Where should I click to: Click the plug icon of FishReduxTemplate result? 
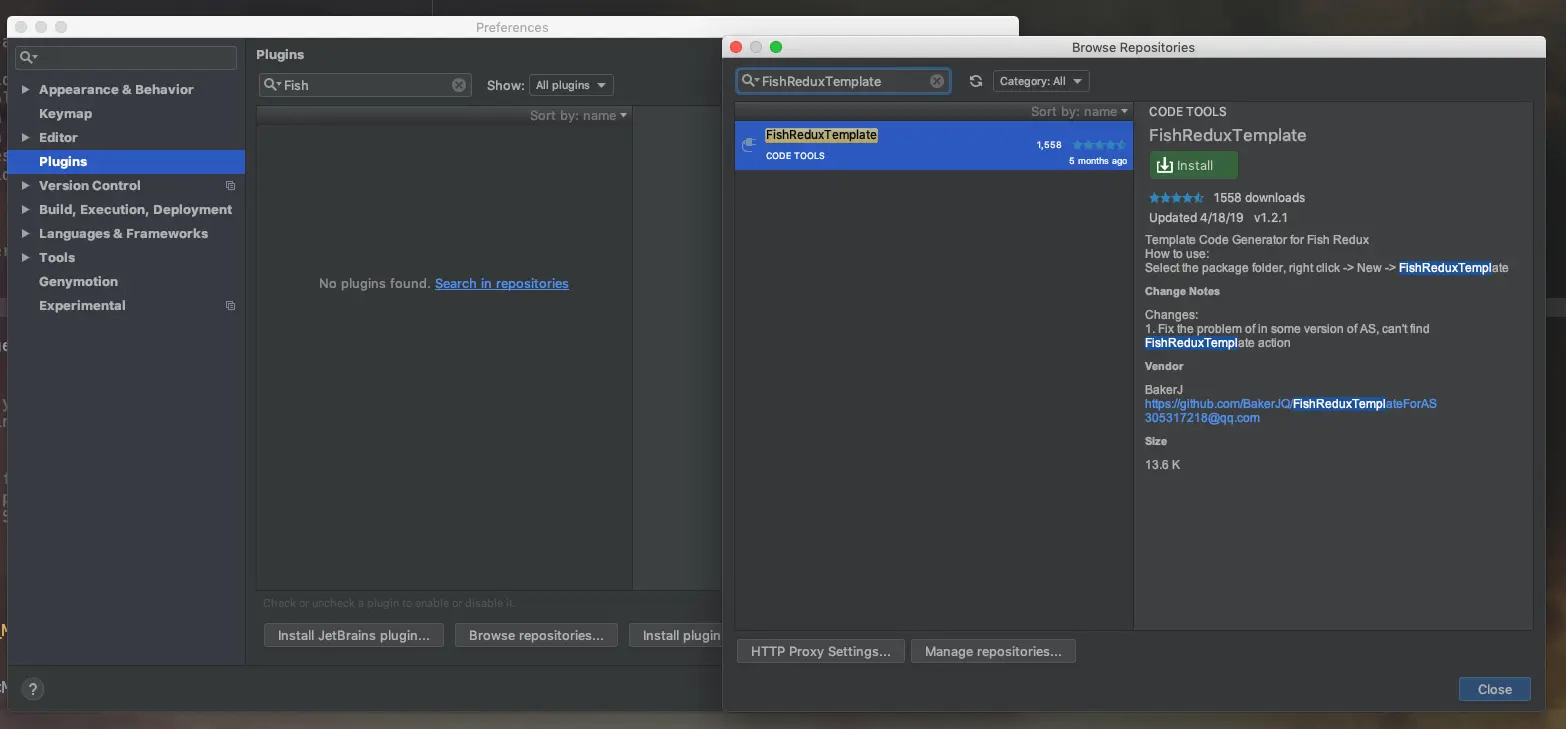pyautogui.click(x=749, y=146)
